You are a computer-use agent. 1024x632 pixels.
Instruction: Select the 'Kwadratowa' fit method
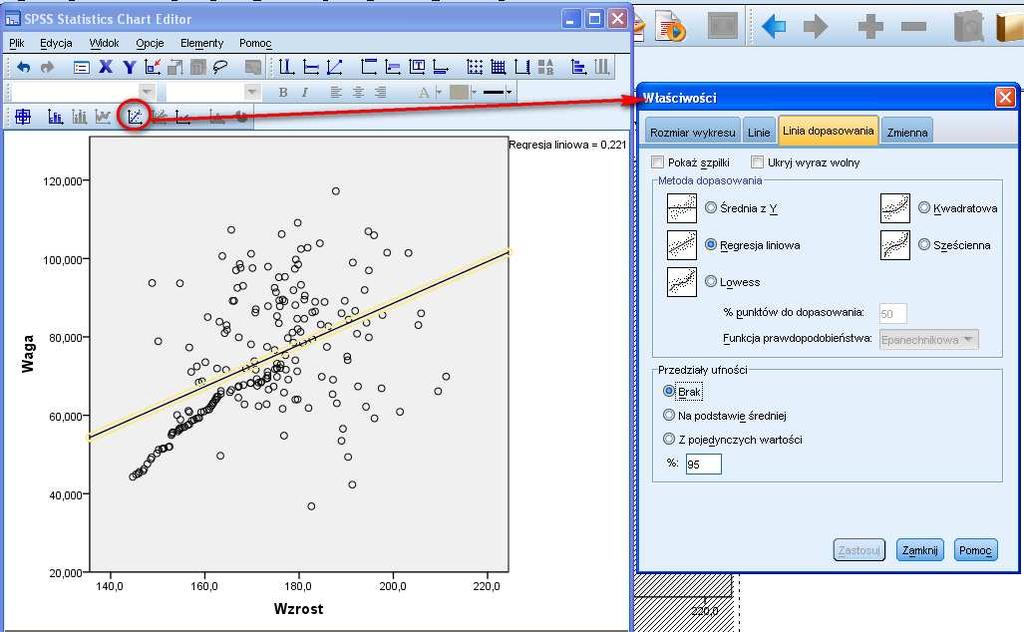[924, 208]
